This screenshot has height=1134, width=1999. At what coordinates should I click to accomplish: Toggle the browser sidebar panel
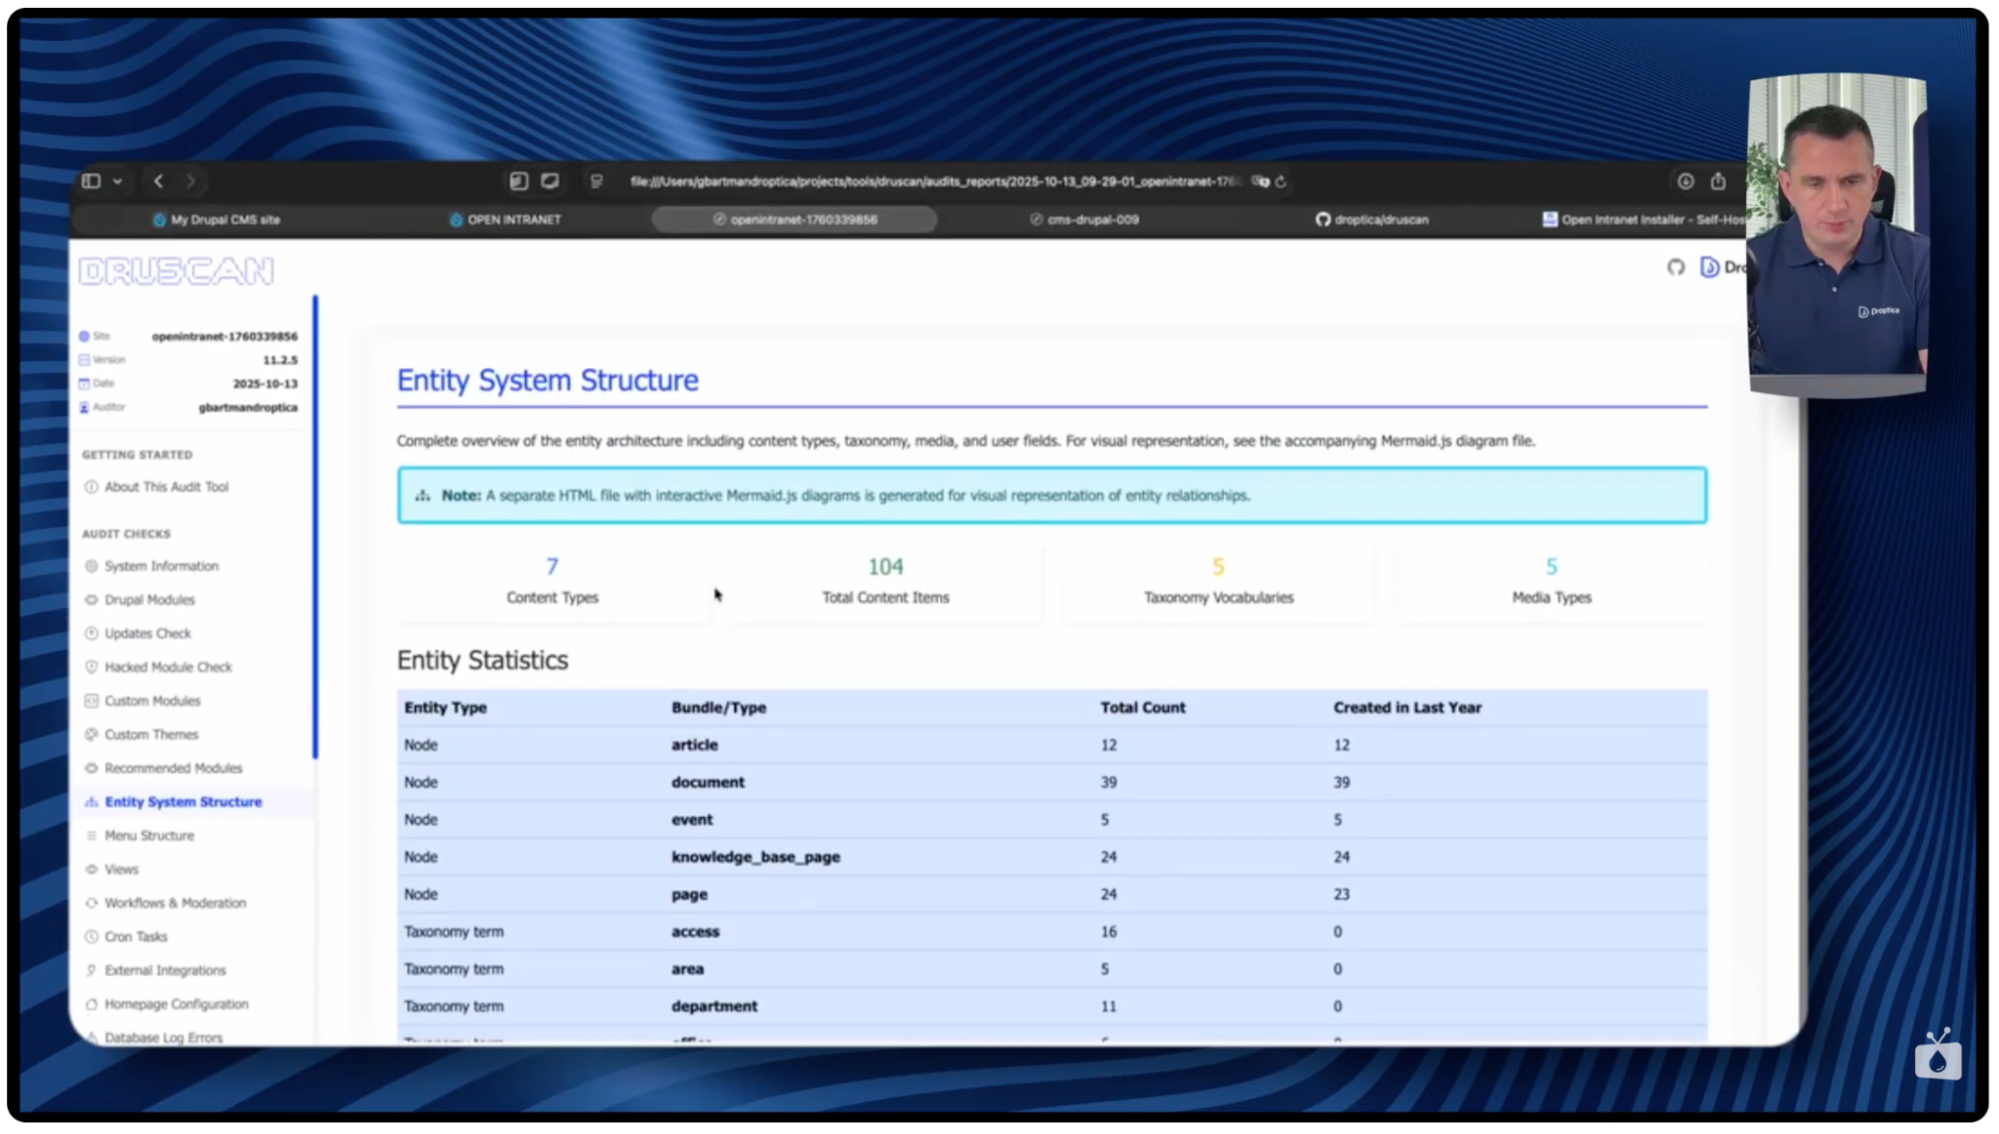coord(90,181)
